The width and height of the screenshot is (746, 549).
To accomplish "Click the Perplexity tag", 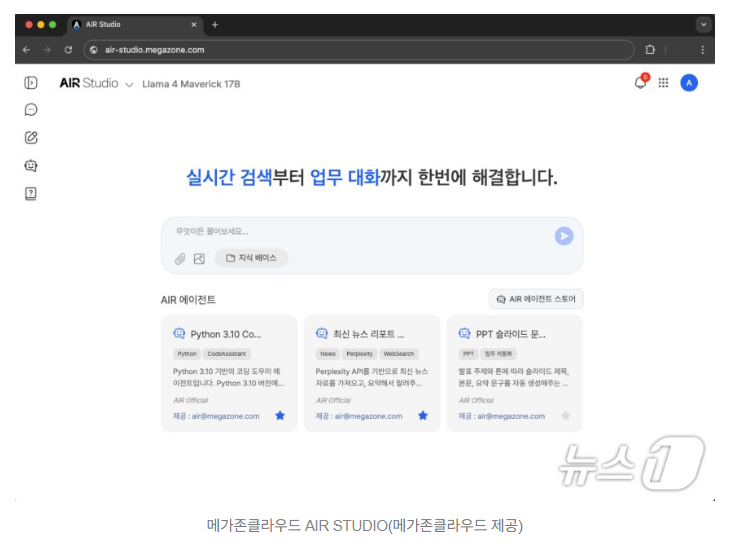I will (360, 354).
